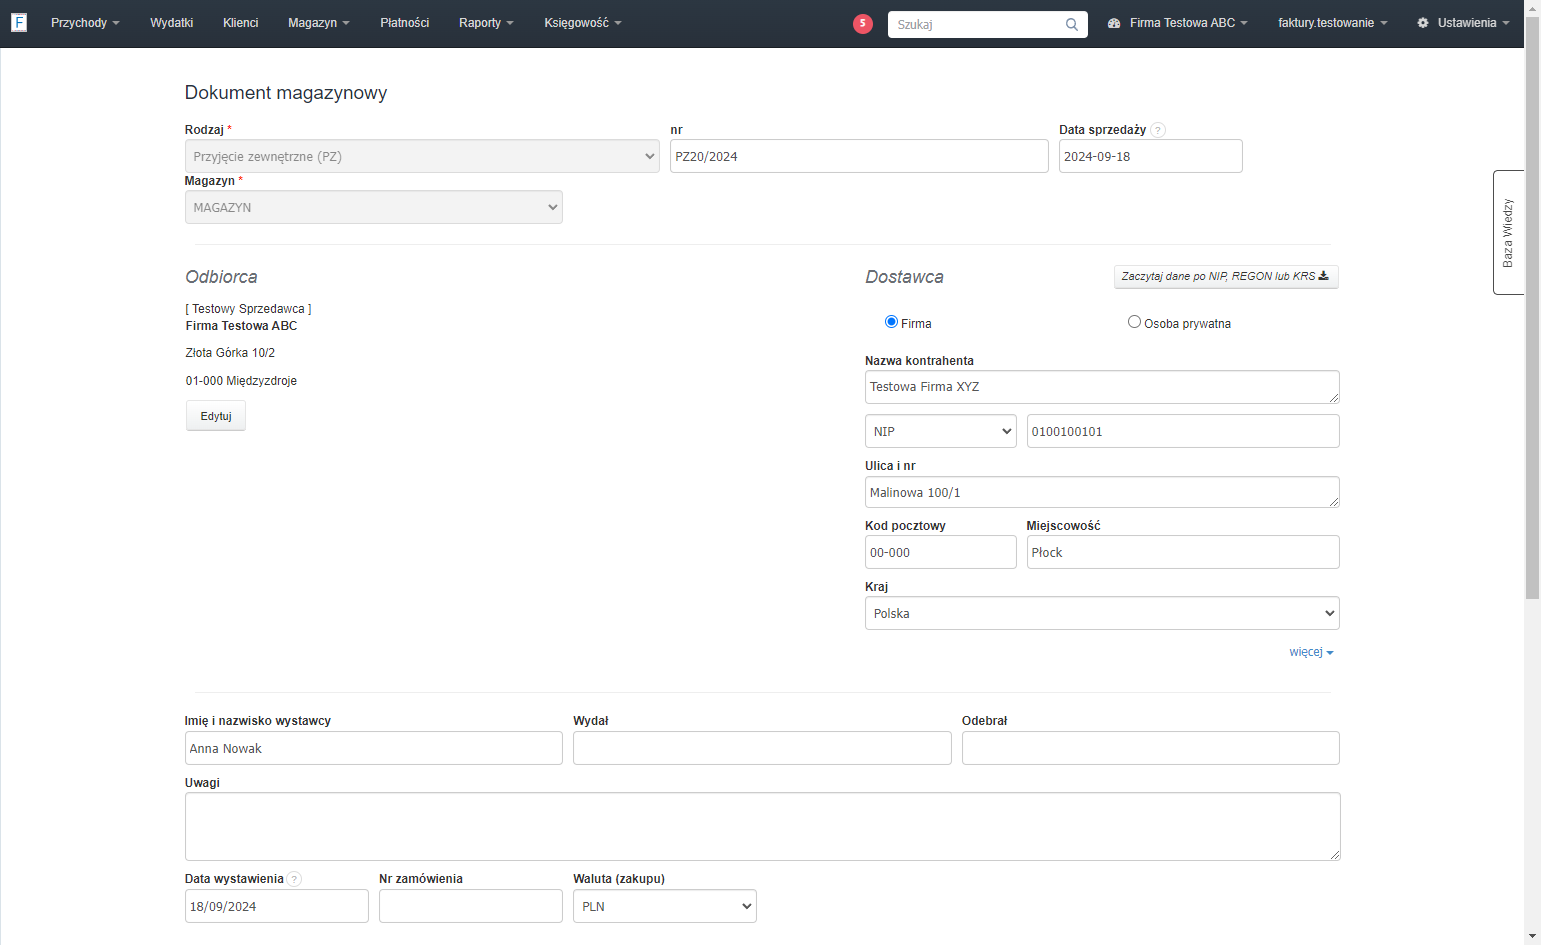Open the Firma Testowa ABC company menu
The height and width of the screenshot is (945, 1541).
pos(1178,23)
